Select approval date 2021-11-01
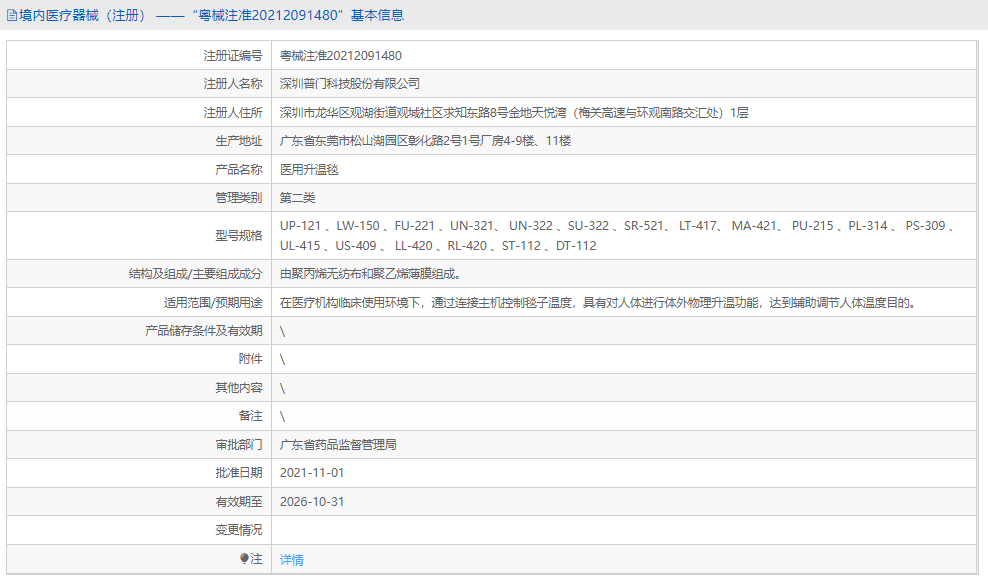 click(x=312, y=472)
